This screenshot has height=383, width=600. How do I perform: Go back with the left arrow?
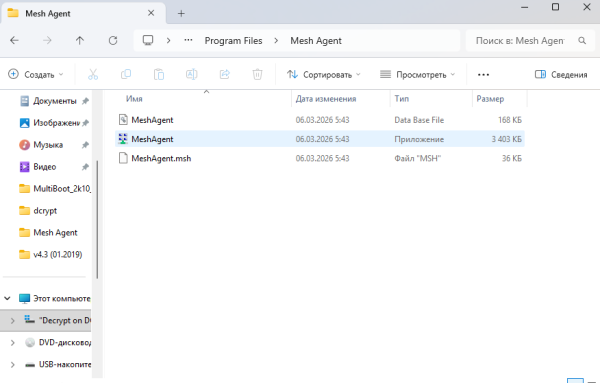(15, 40)
